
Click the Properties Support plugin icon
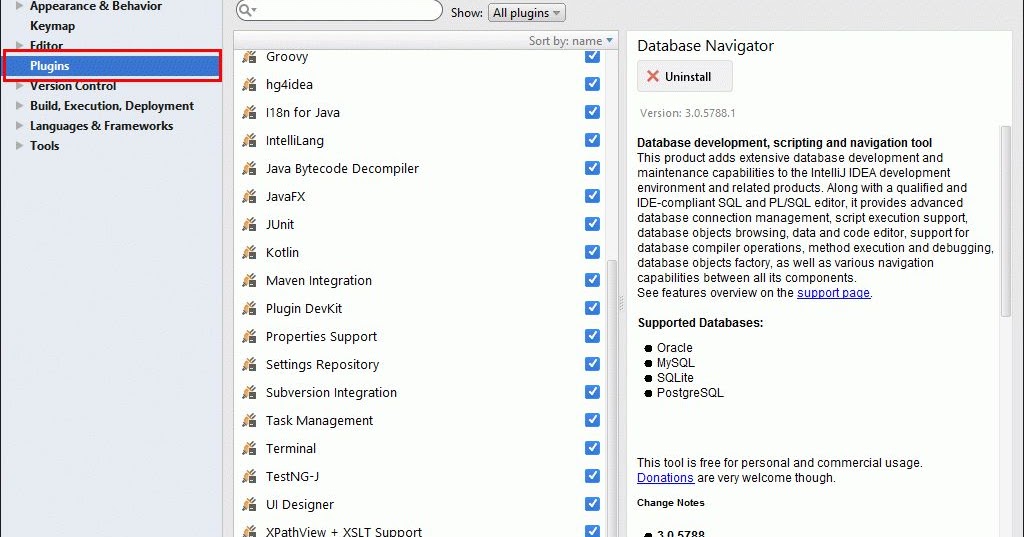tap(249, 336)
